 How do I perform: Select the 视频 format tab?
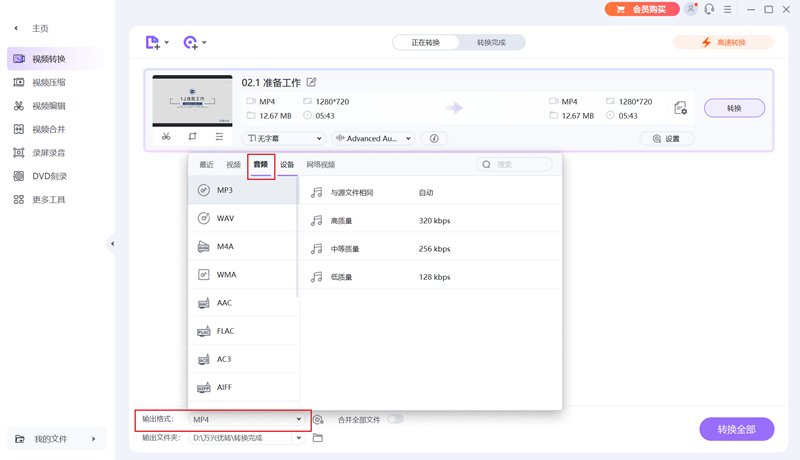233,165
